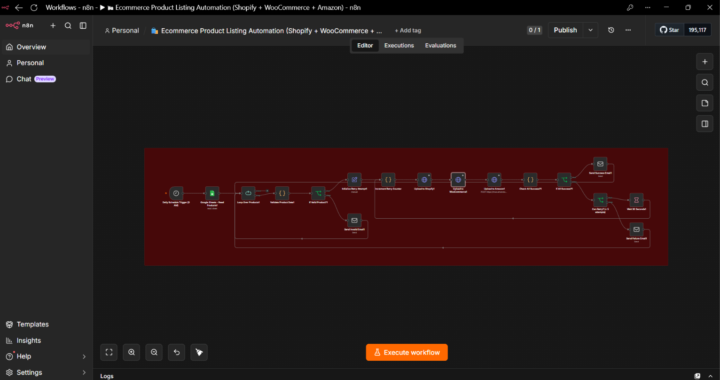The width and height of the screenshot is (720, 380).
Task: Expand the Settings submenu
Action: (84, 373)
